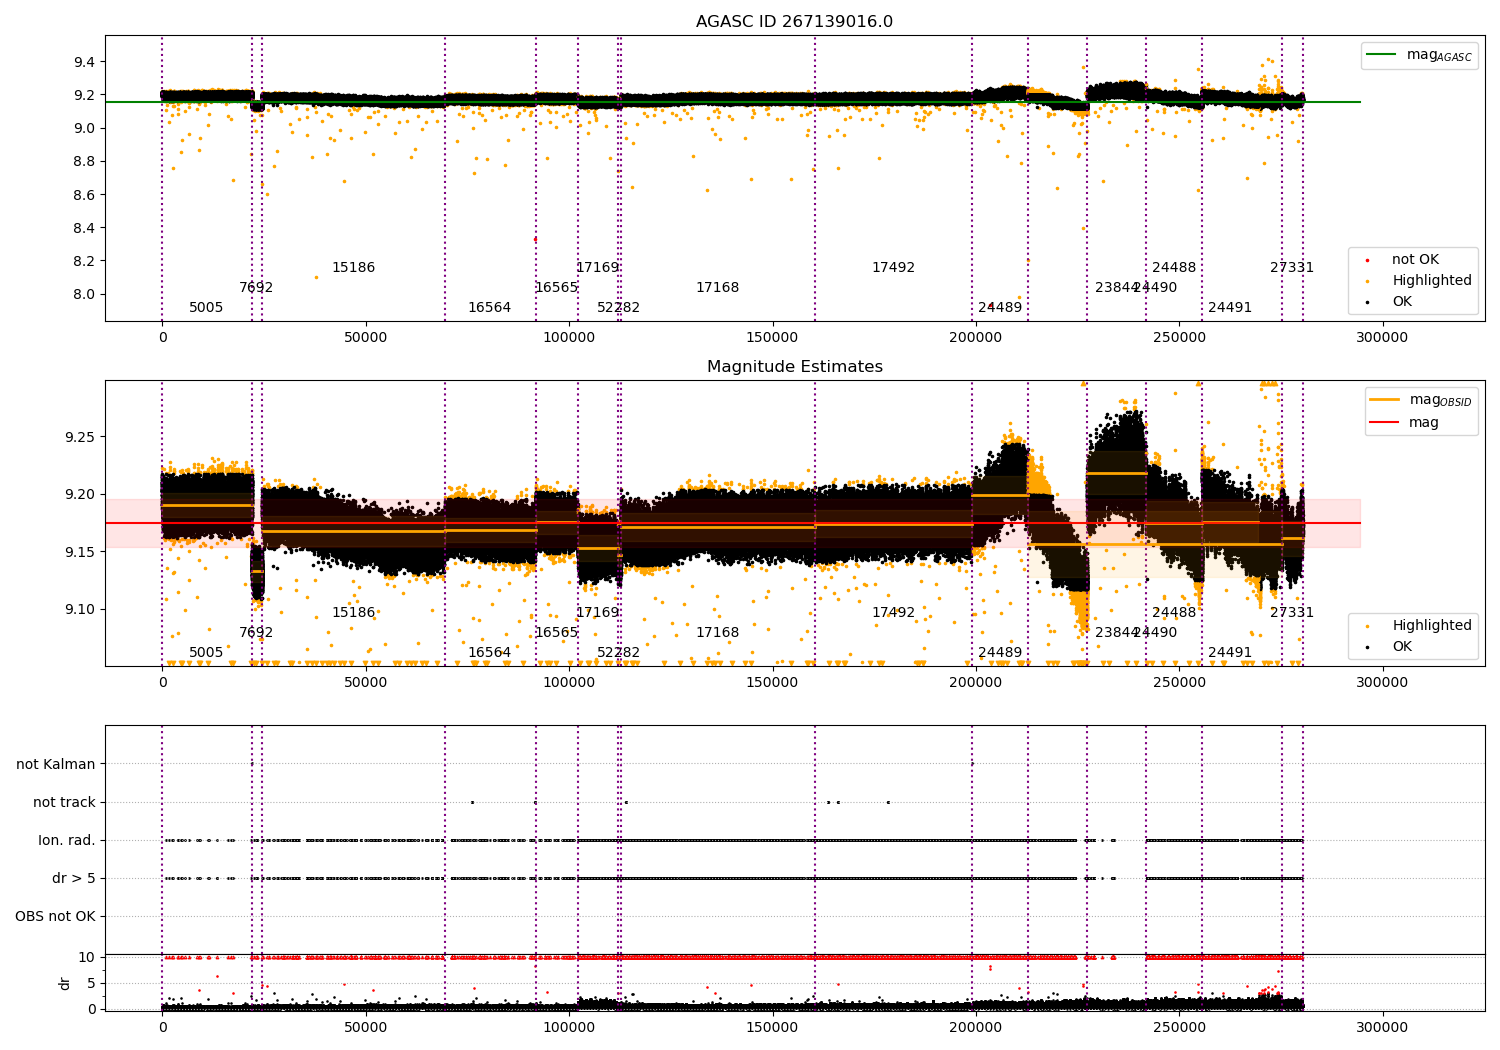Click obsid label 16564 in top plot

tap(489, 308)
